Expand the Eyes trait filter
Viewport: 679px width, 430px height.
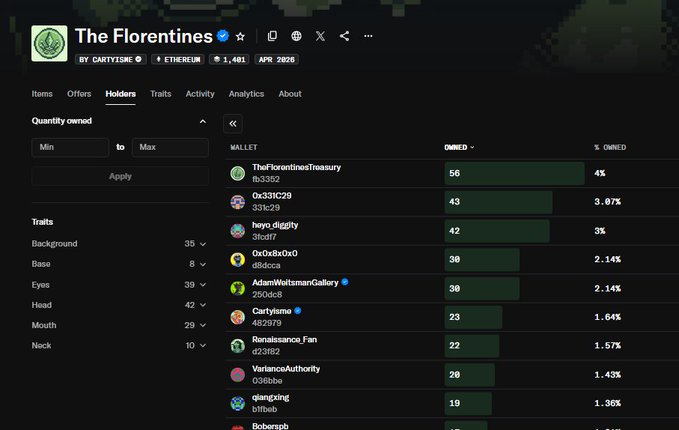click(119, 285)
